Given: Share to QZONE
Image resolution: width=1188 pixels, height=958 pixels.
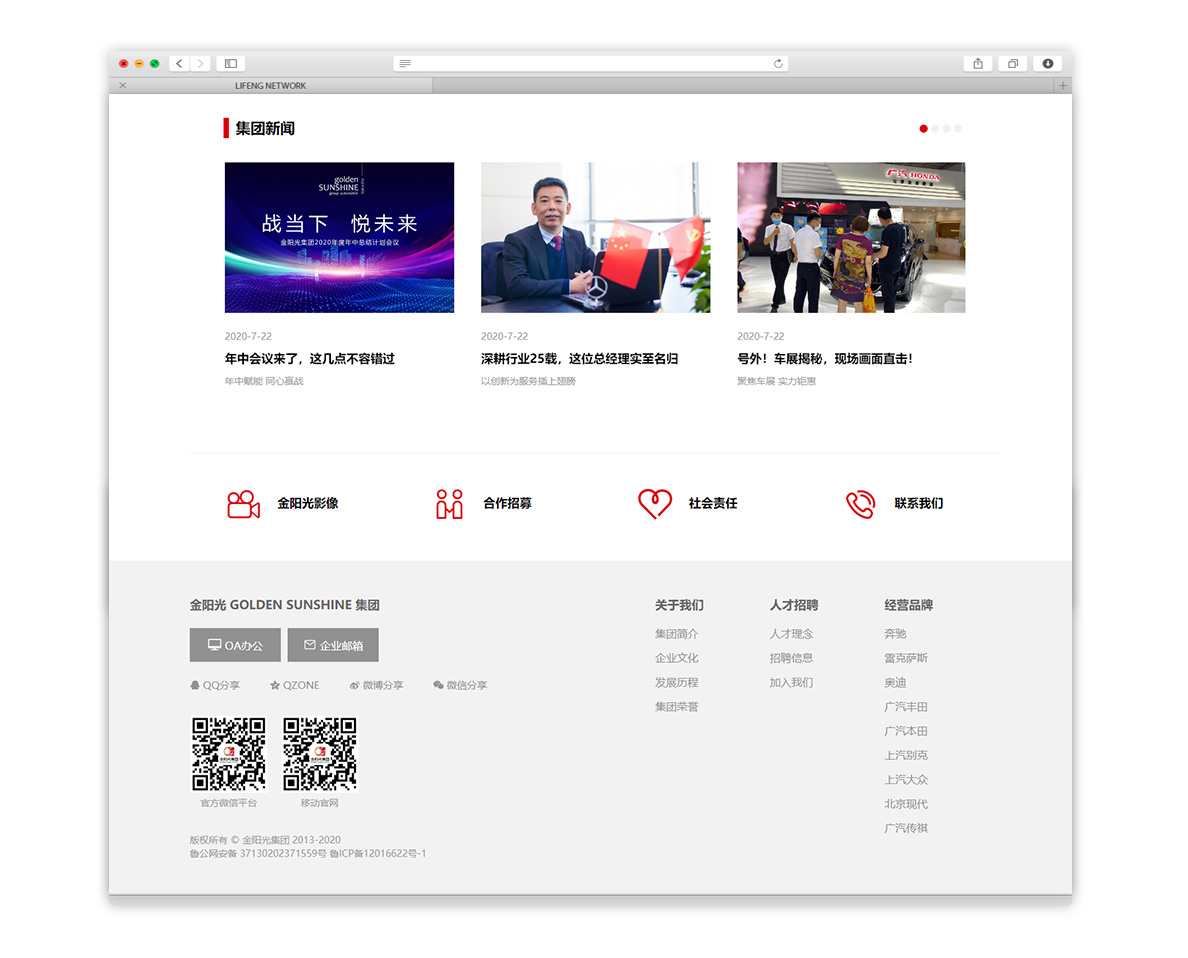Looking at the screenshot, I should click(295, 685).
